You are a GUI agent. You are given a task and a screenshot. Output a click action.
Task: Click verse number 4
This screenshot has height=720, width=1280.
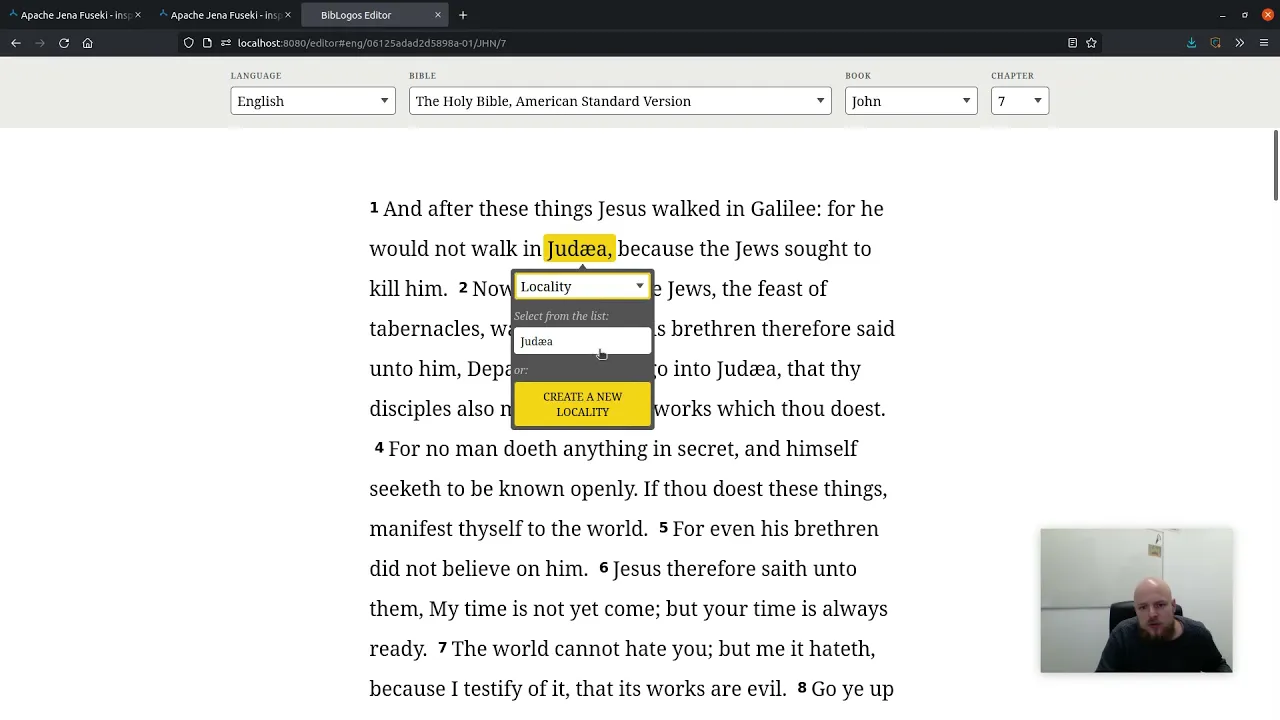[379, 448]
